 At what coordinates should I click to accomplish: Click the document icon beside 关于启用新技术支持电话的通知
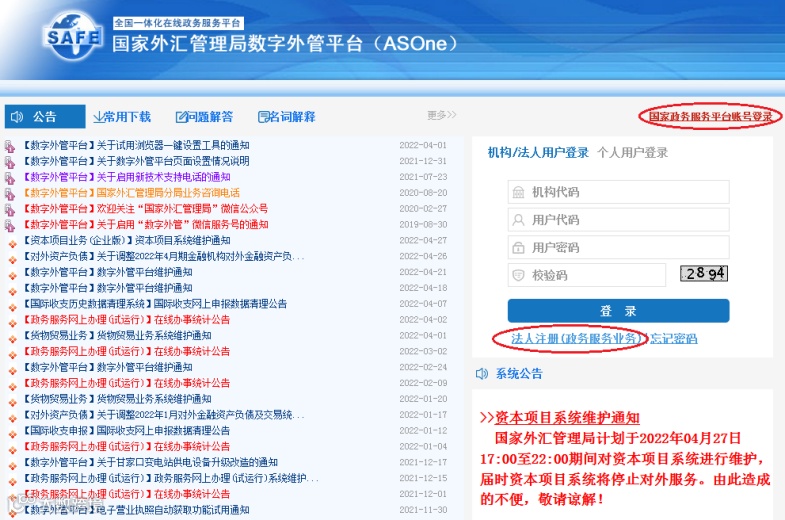pos(10,178)
